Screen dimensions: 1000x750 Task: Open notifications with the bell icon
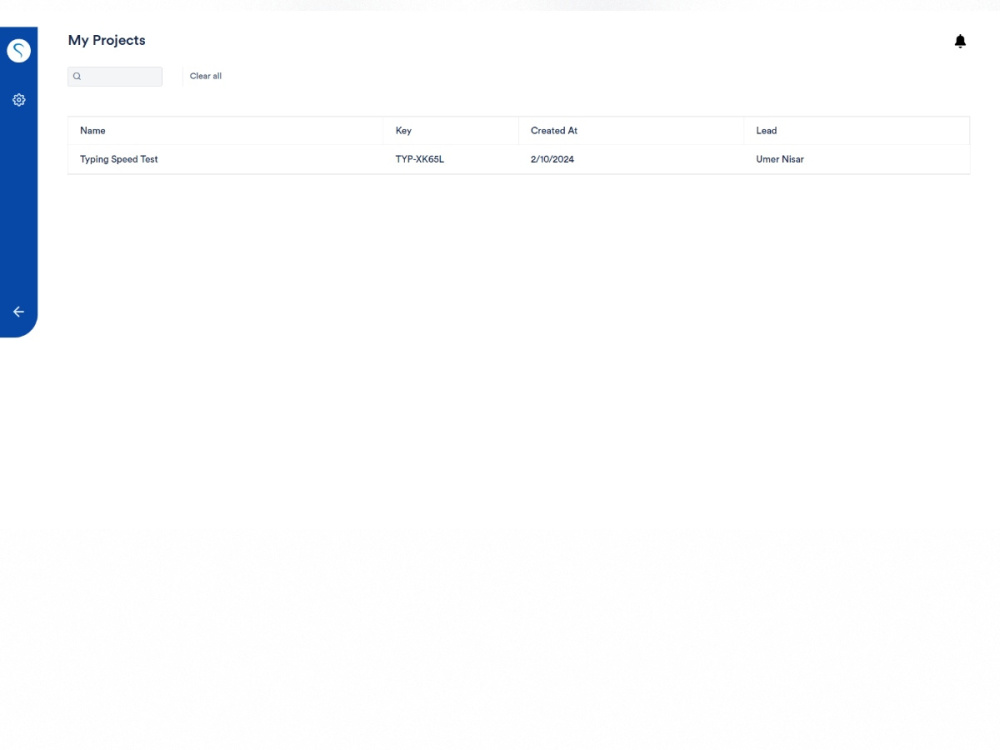tap(960, 41)
